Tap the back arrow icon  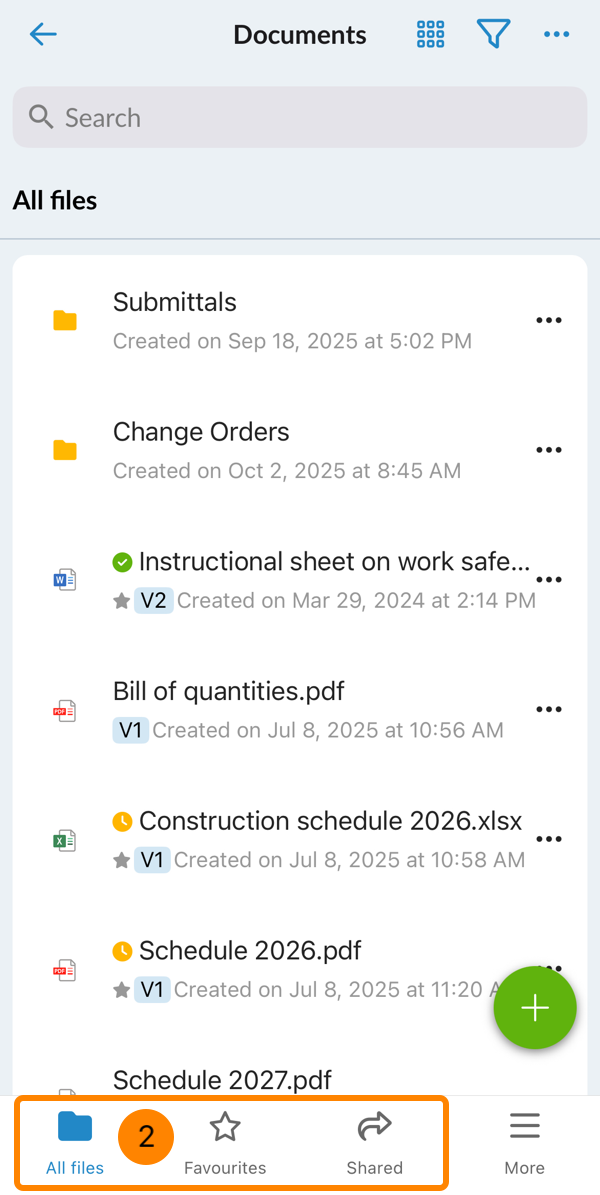[43, 35]
